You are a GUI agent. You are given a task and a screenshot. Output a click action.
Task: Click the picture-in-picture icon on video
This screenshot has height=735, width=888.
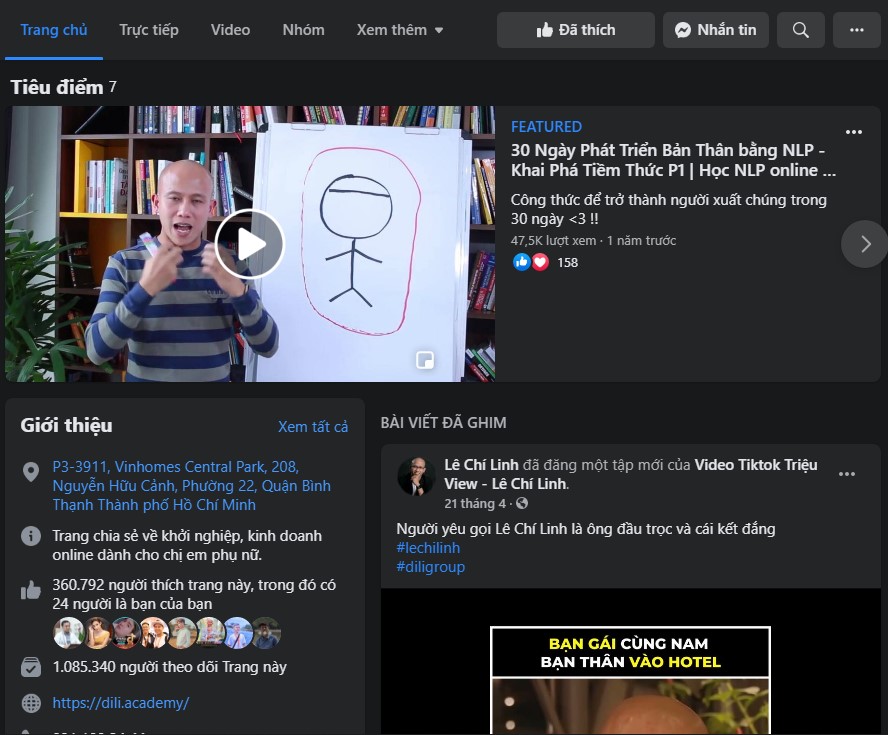[425, 360]
